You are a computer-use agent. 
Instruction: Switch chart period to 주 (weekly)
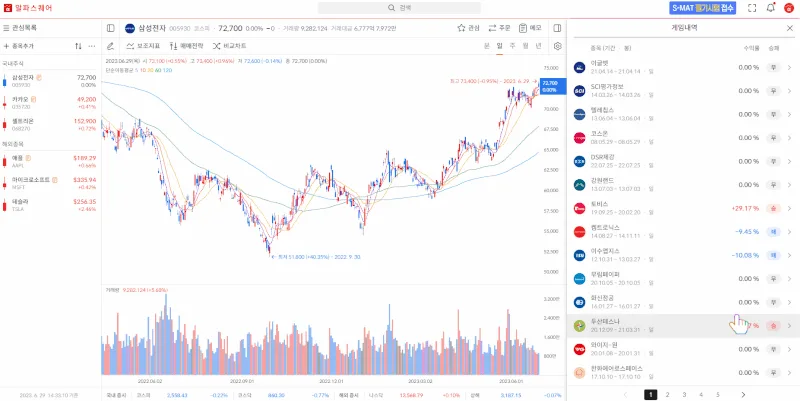click(512, 46)
